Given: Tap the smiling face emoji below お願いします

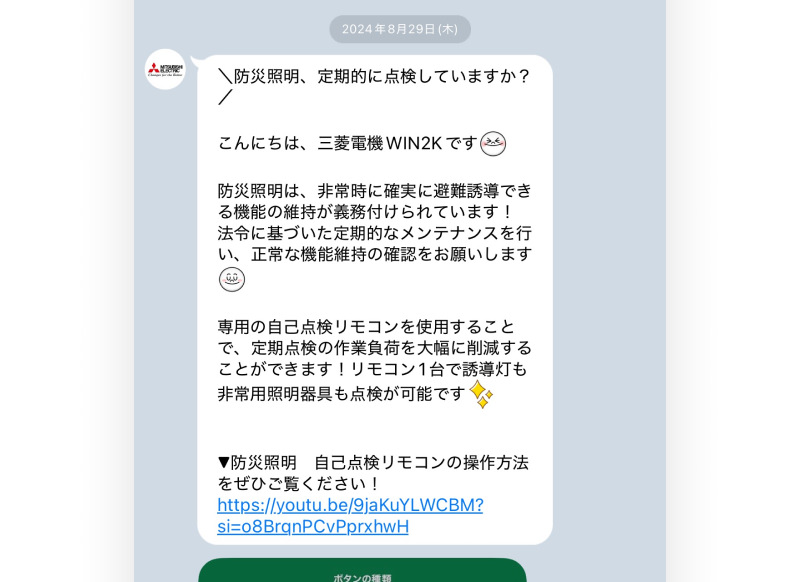Looking at the screenshot, I should [232, 280].
